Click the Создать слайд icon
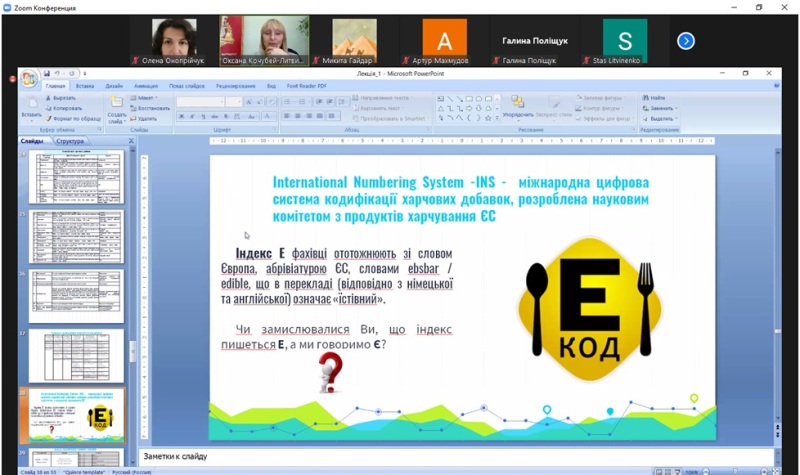This screenshot has height=475, width=800. click(117, 103)
